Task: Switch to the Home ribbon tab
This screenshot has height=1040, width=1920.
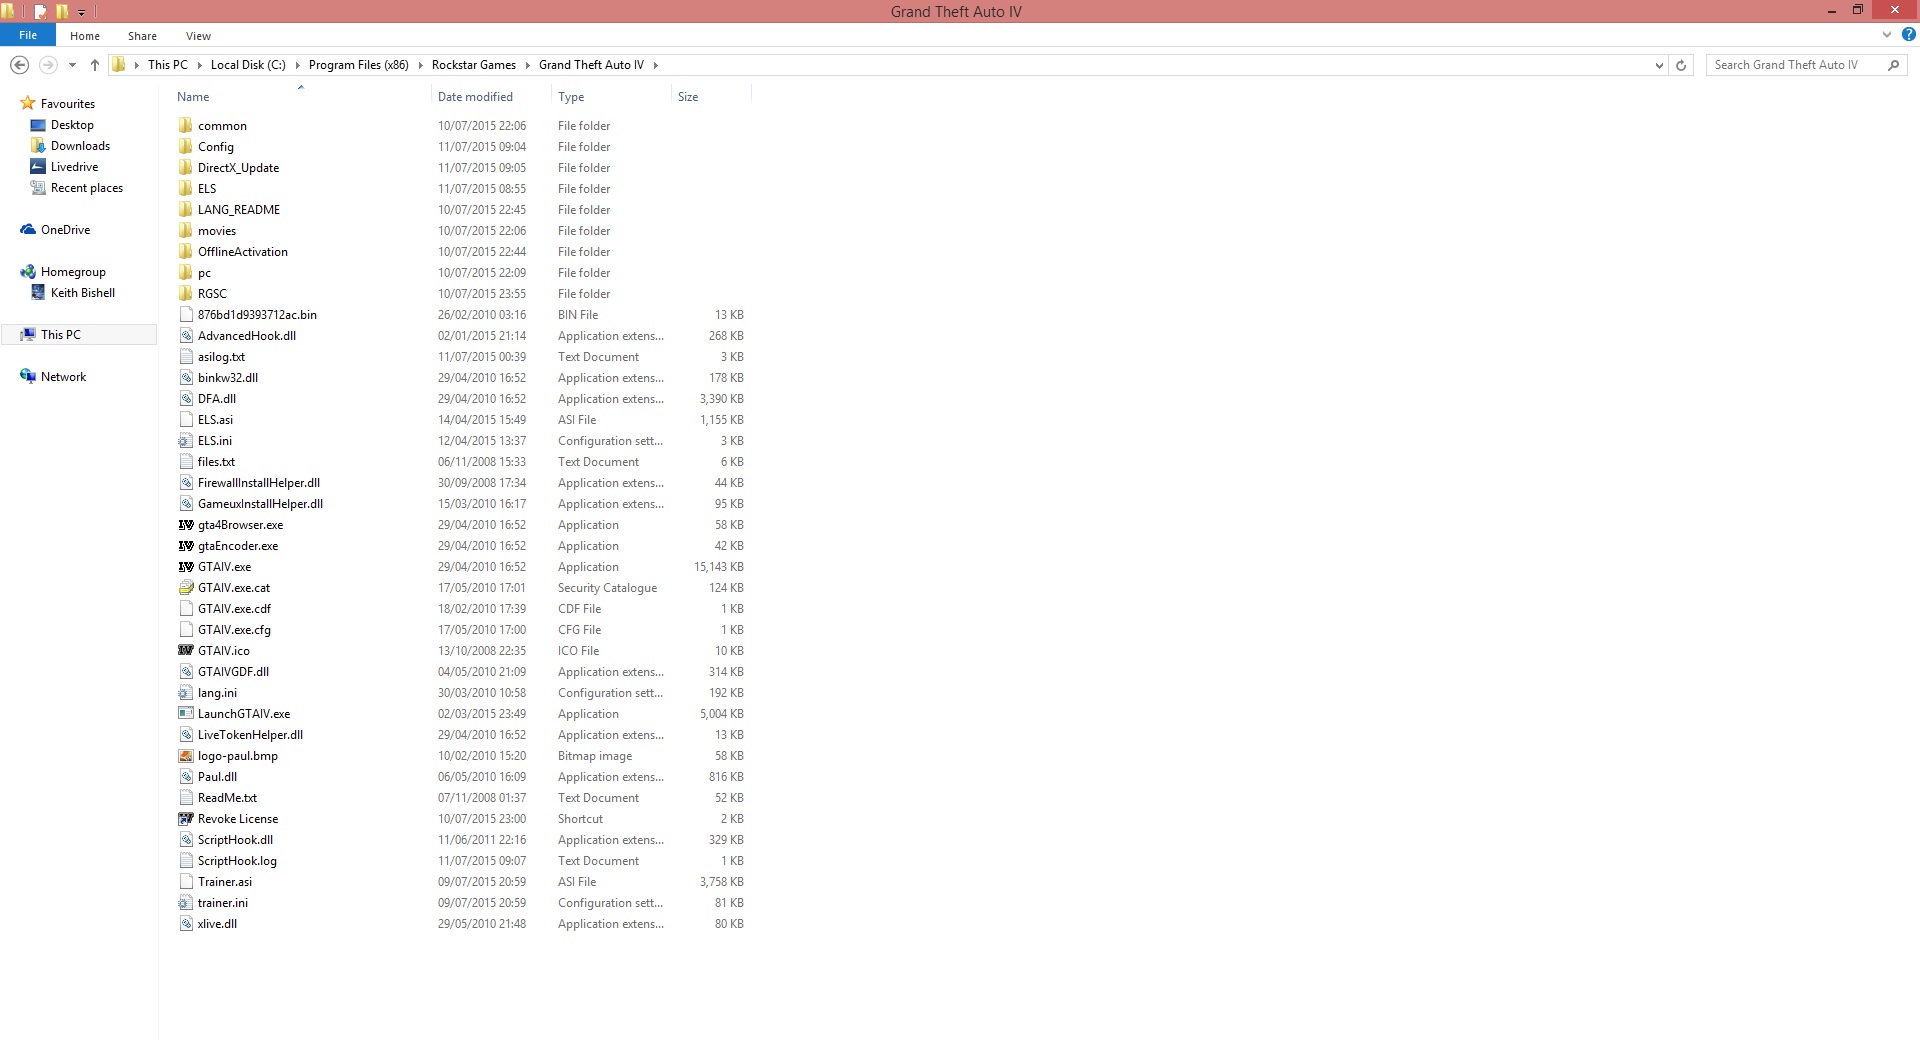Action: [x=85, y=36]
